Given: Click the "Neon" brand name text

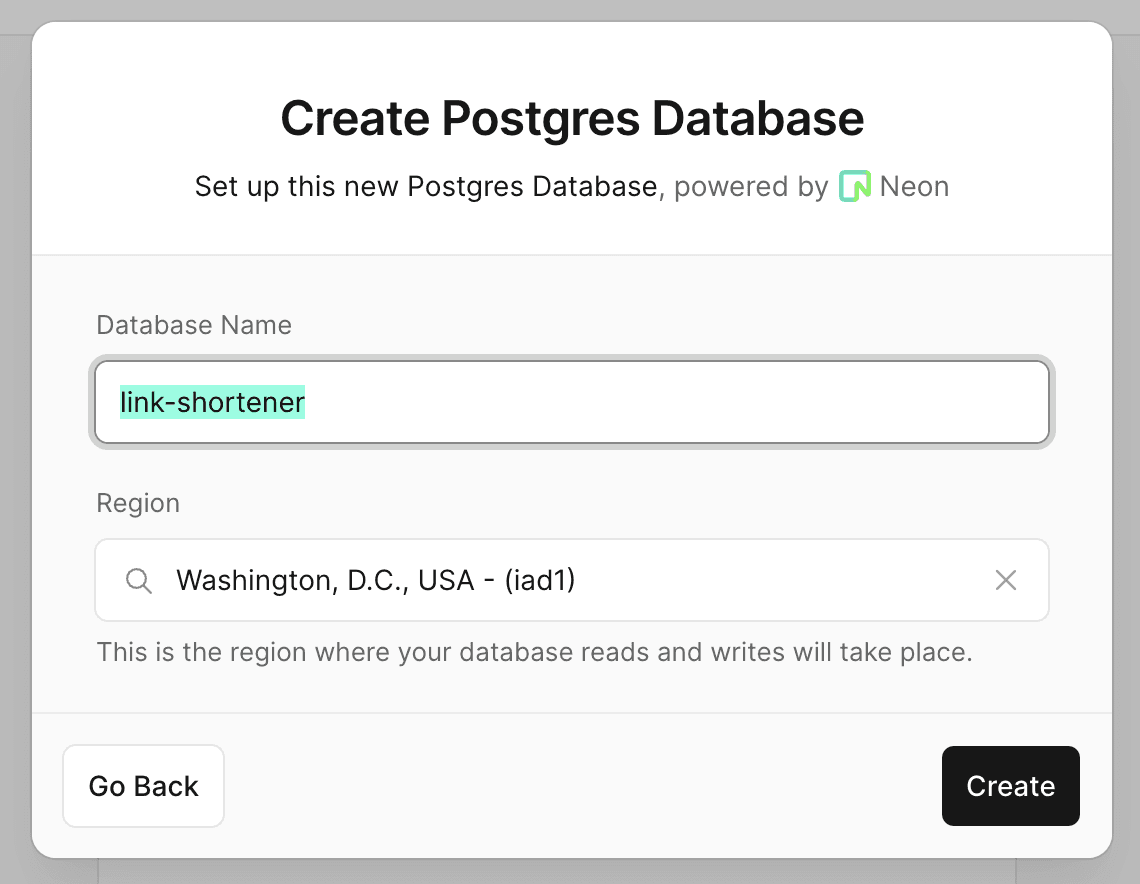Looking at the screenshot, I should pos(914,187).
